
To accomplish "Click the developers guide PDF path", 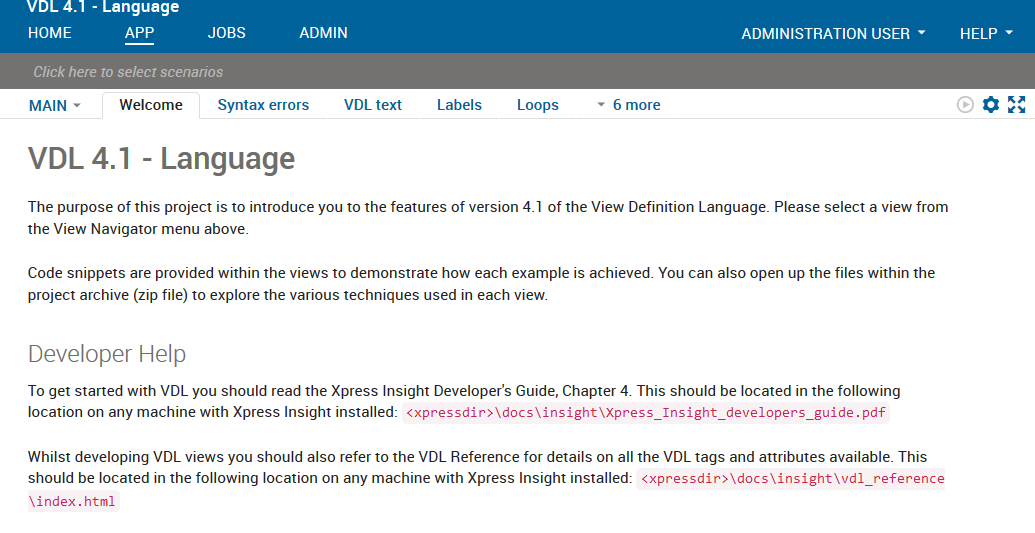I will 646,413.
